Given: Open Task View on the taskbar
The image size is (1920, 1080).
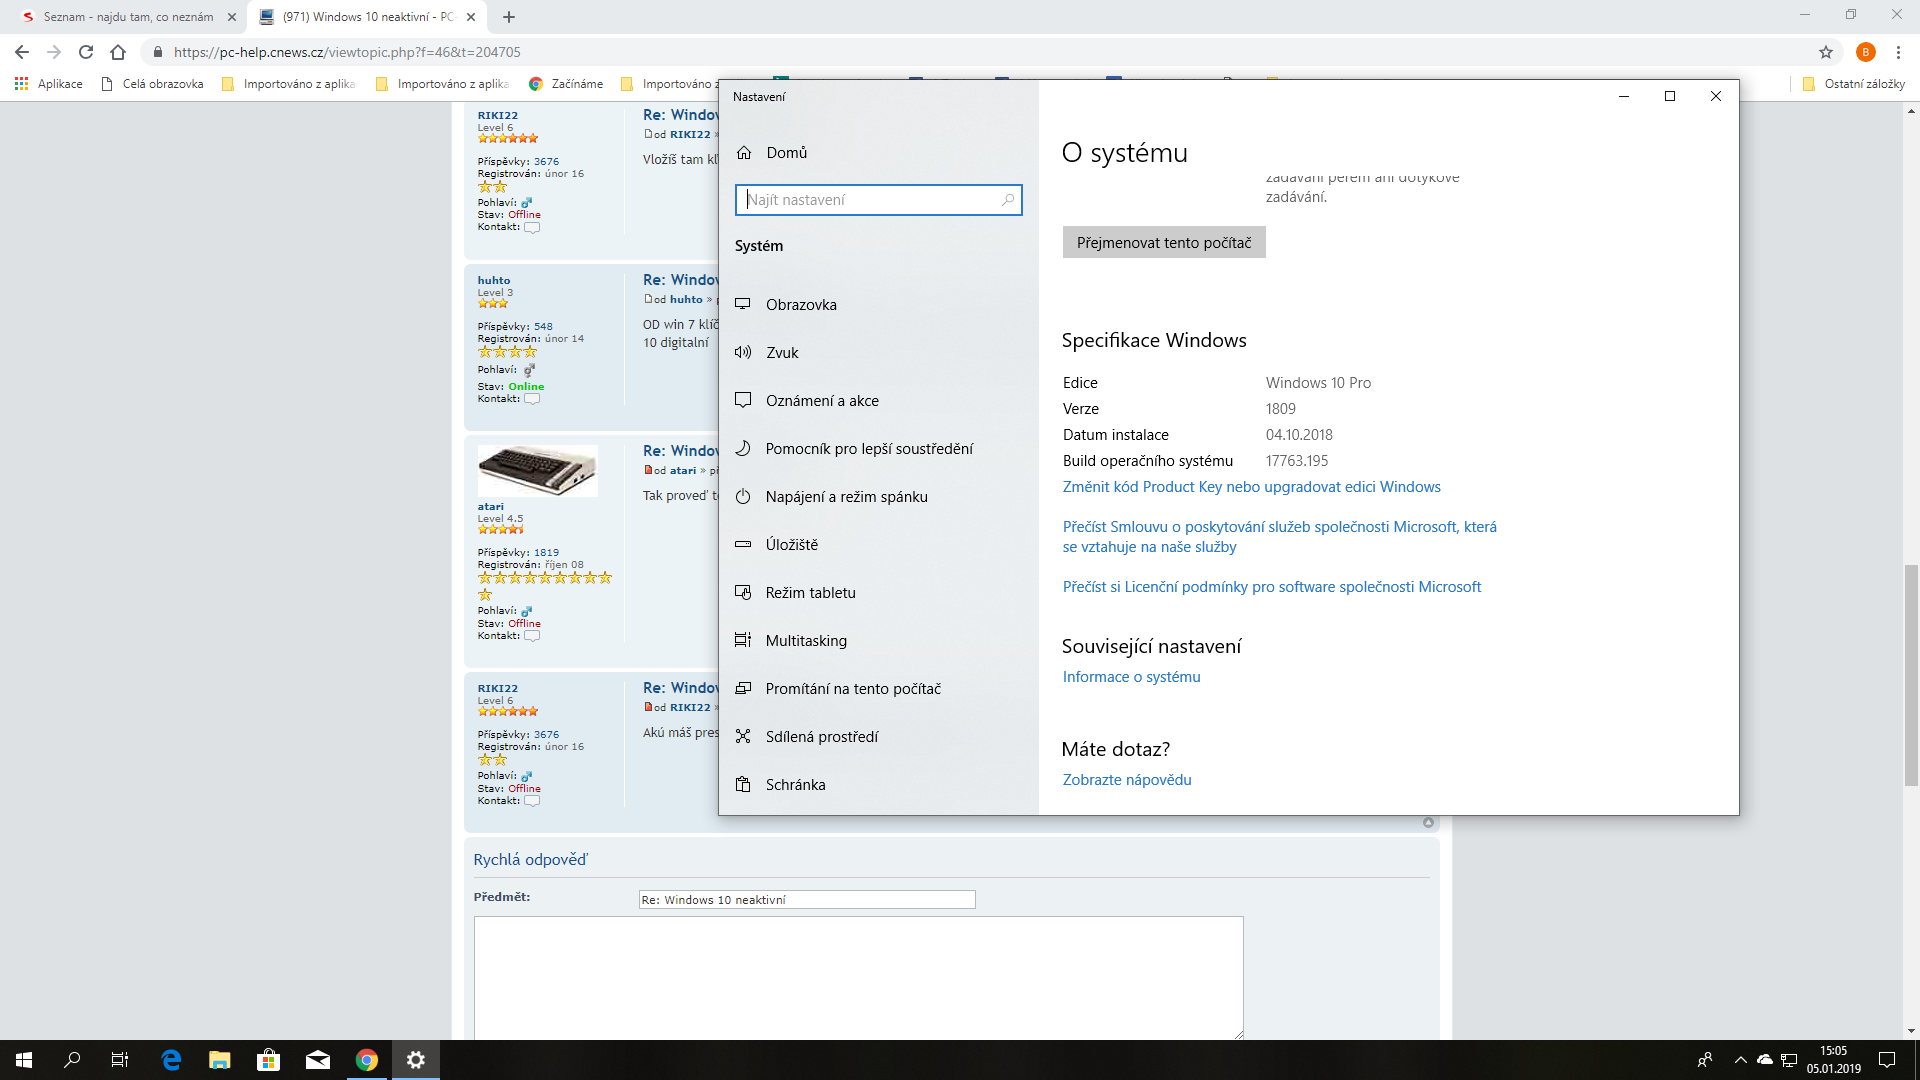Looking at the screenshot, I should 120,1060.
